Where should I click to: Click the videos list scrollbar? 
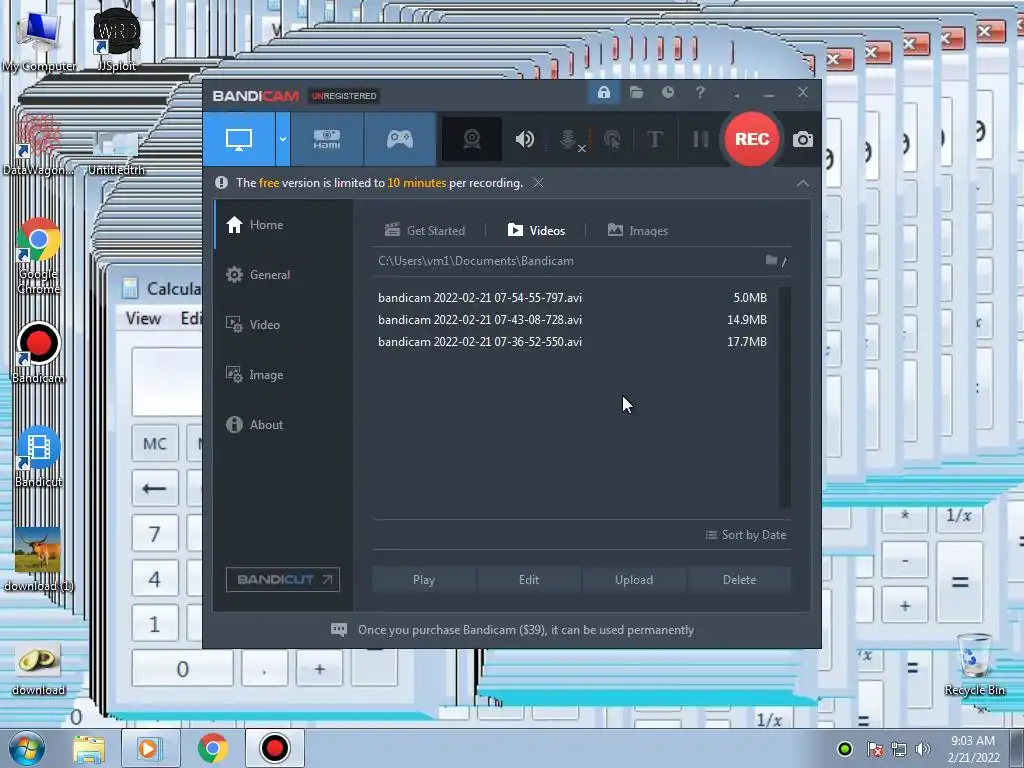[x=785, y=397]
